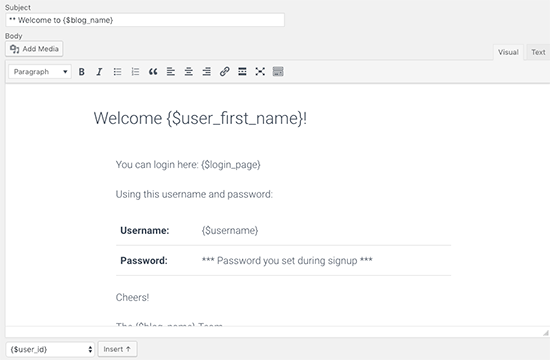Switch to the Visual editor tab

coord(508,52)
